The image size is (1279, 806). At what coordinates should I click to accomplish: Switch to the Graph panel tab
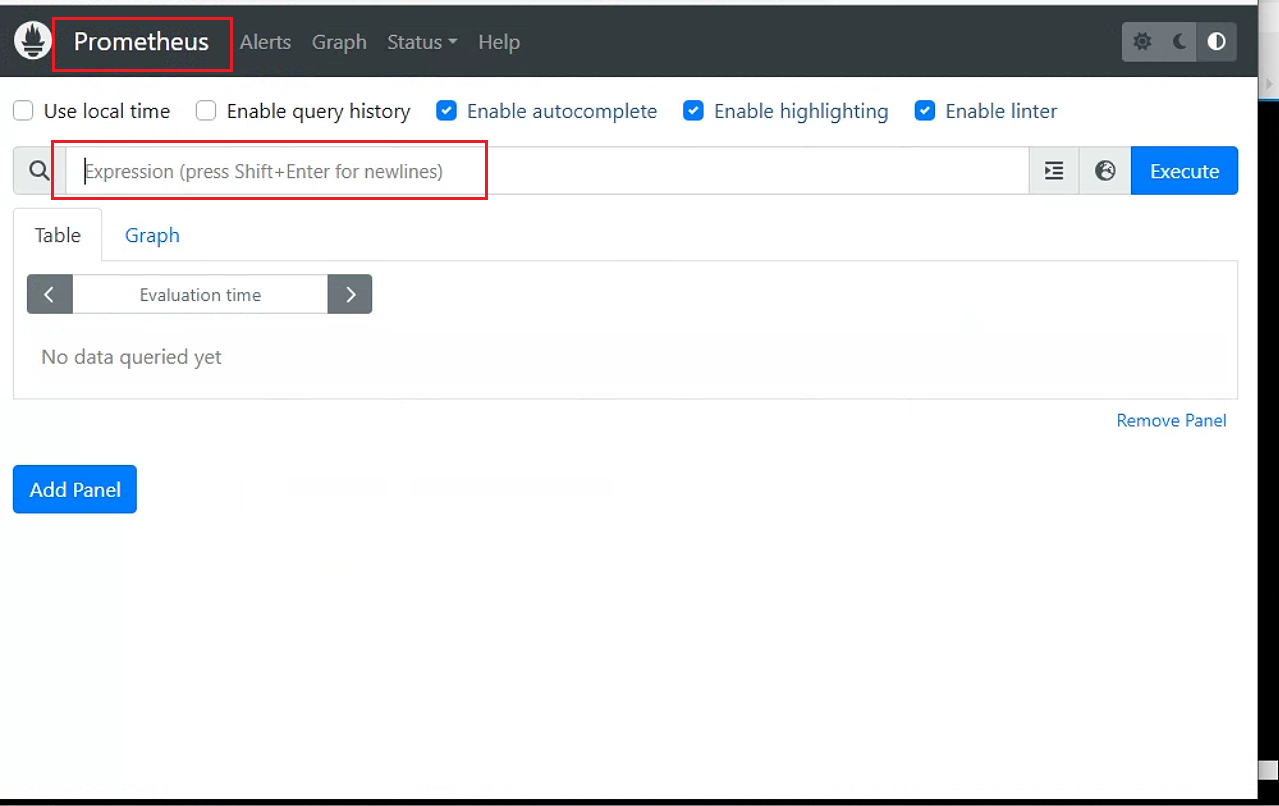152,235
